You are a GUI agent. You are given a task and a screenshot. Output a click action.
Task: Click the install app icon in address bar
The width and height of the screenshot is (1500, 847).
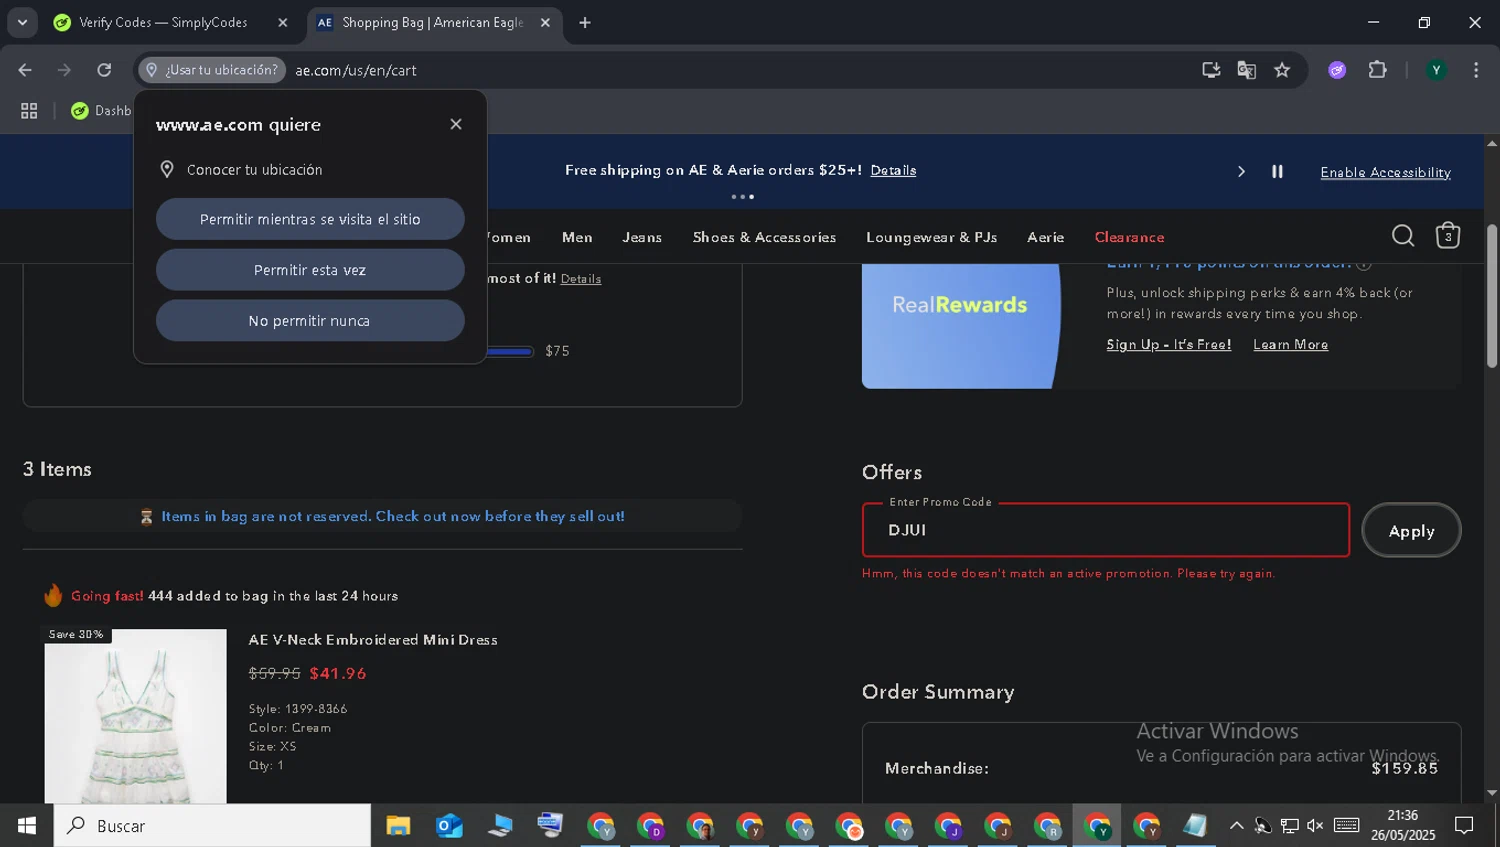tap(1211, 70)
